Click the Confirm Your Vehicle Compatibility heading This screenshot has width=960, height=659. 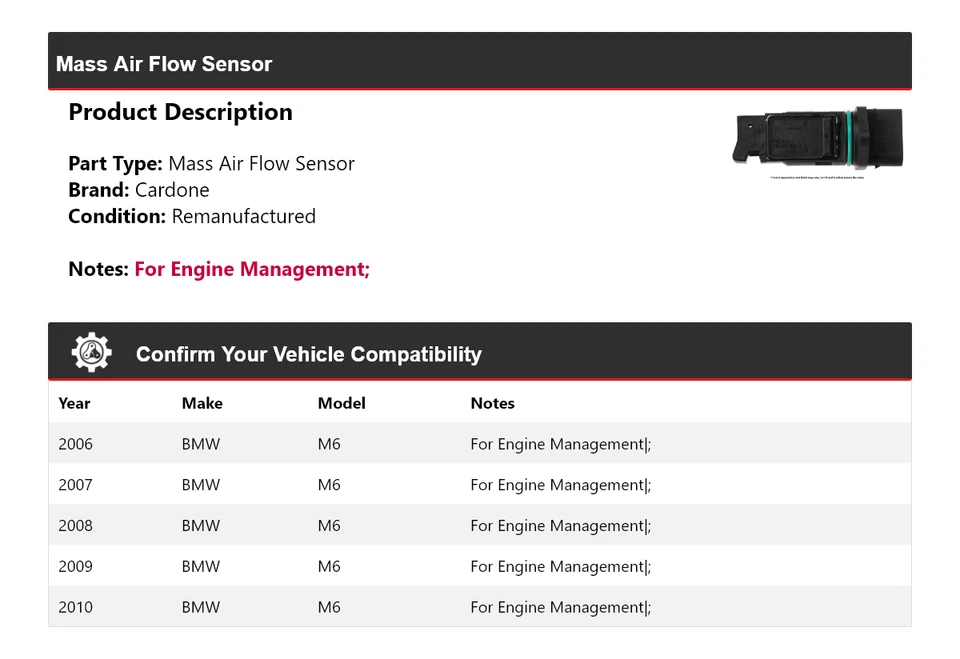pyautogui.click(x=308, y=355)
